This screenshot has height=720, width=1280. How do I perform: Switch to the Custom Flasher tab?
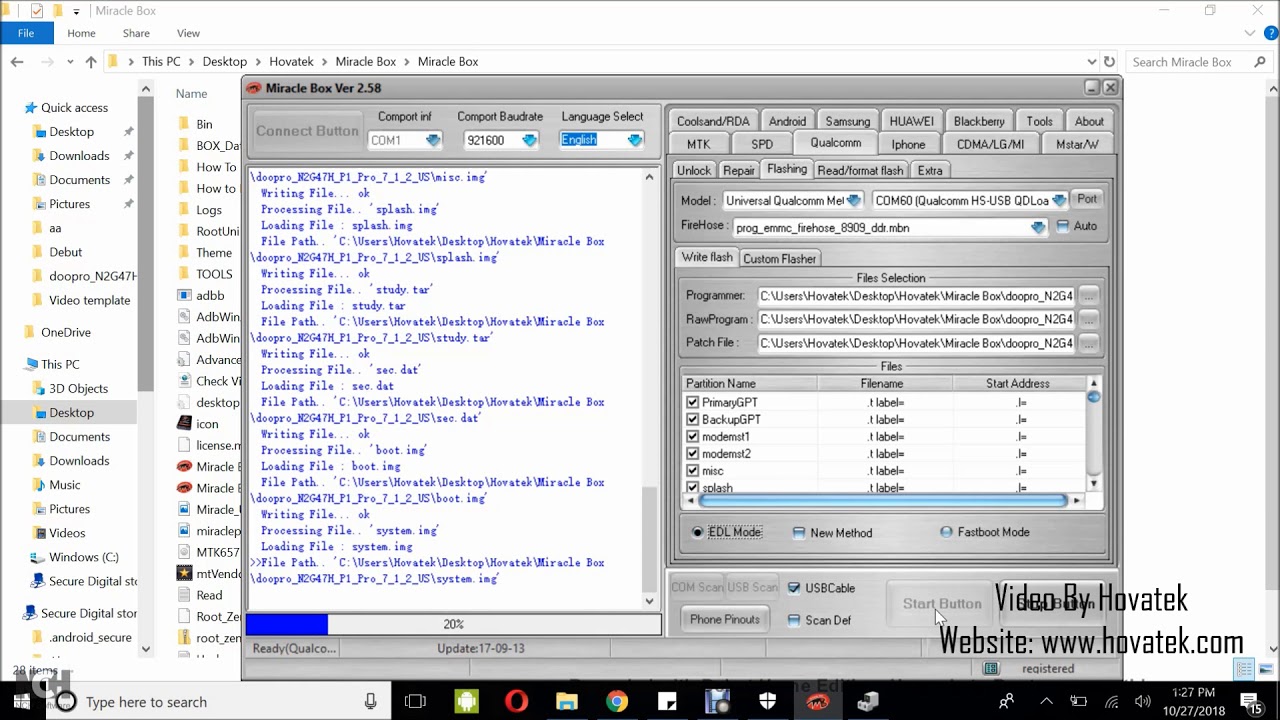[779, 259]
